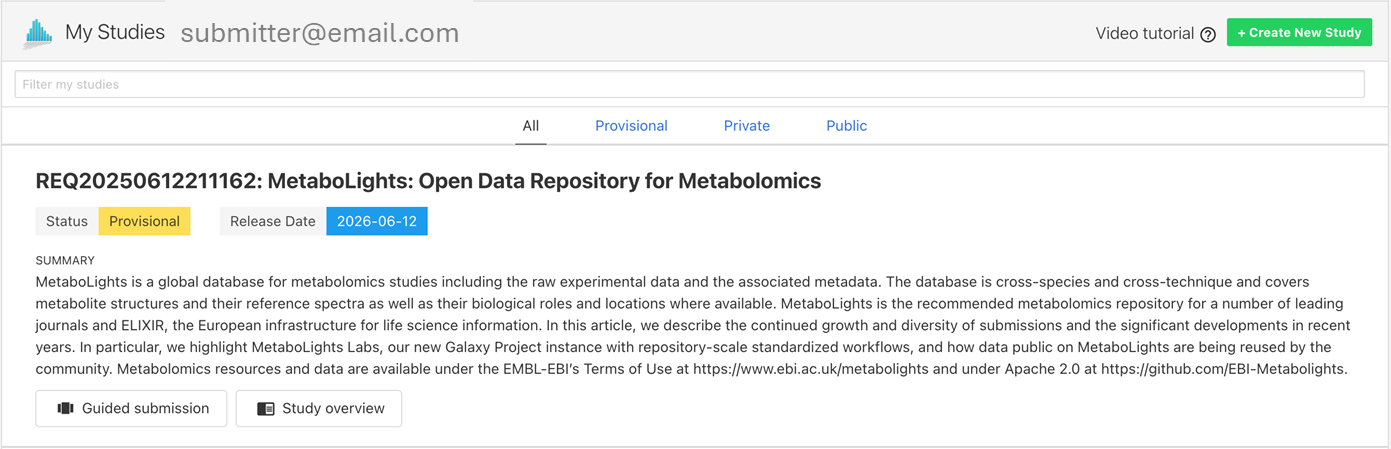The height and width of the screenshot is (449, 1391).
Task: Click the blue 2026-06-12 release date badge
Action: (x=377, y=221)
